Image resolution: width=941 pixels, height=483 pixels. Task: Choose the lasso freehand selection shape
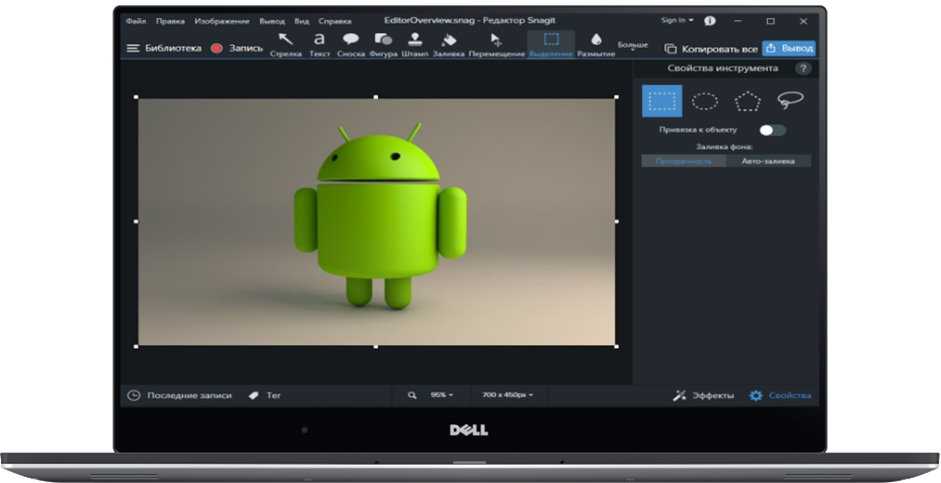791,101
